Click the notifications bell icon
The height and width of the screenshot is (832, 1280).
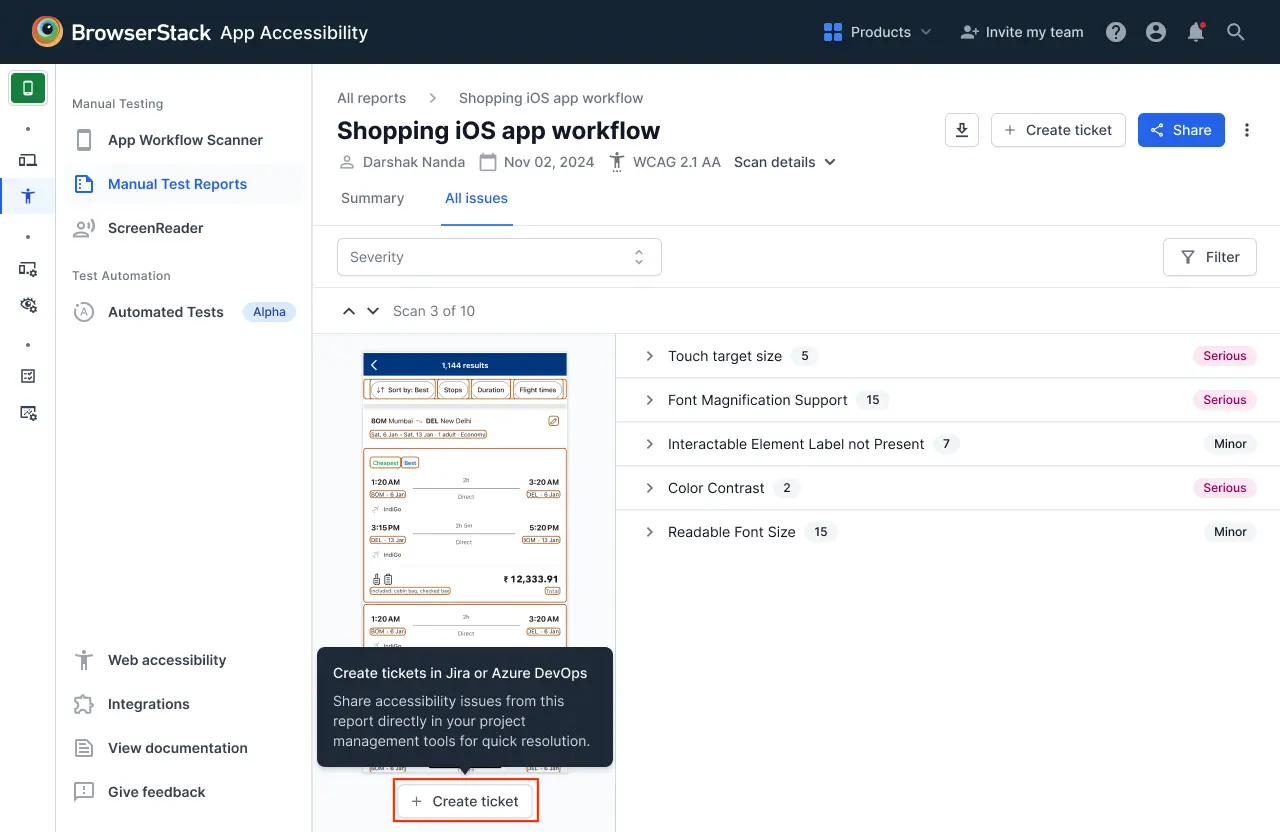[1196, 32]
